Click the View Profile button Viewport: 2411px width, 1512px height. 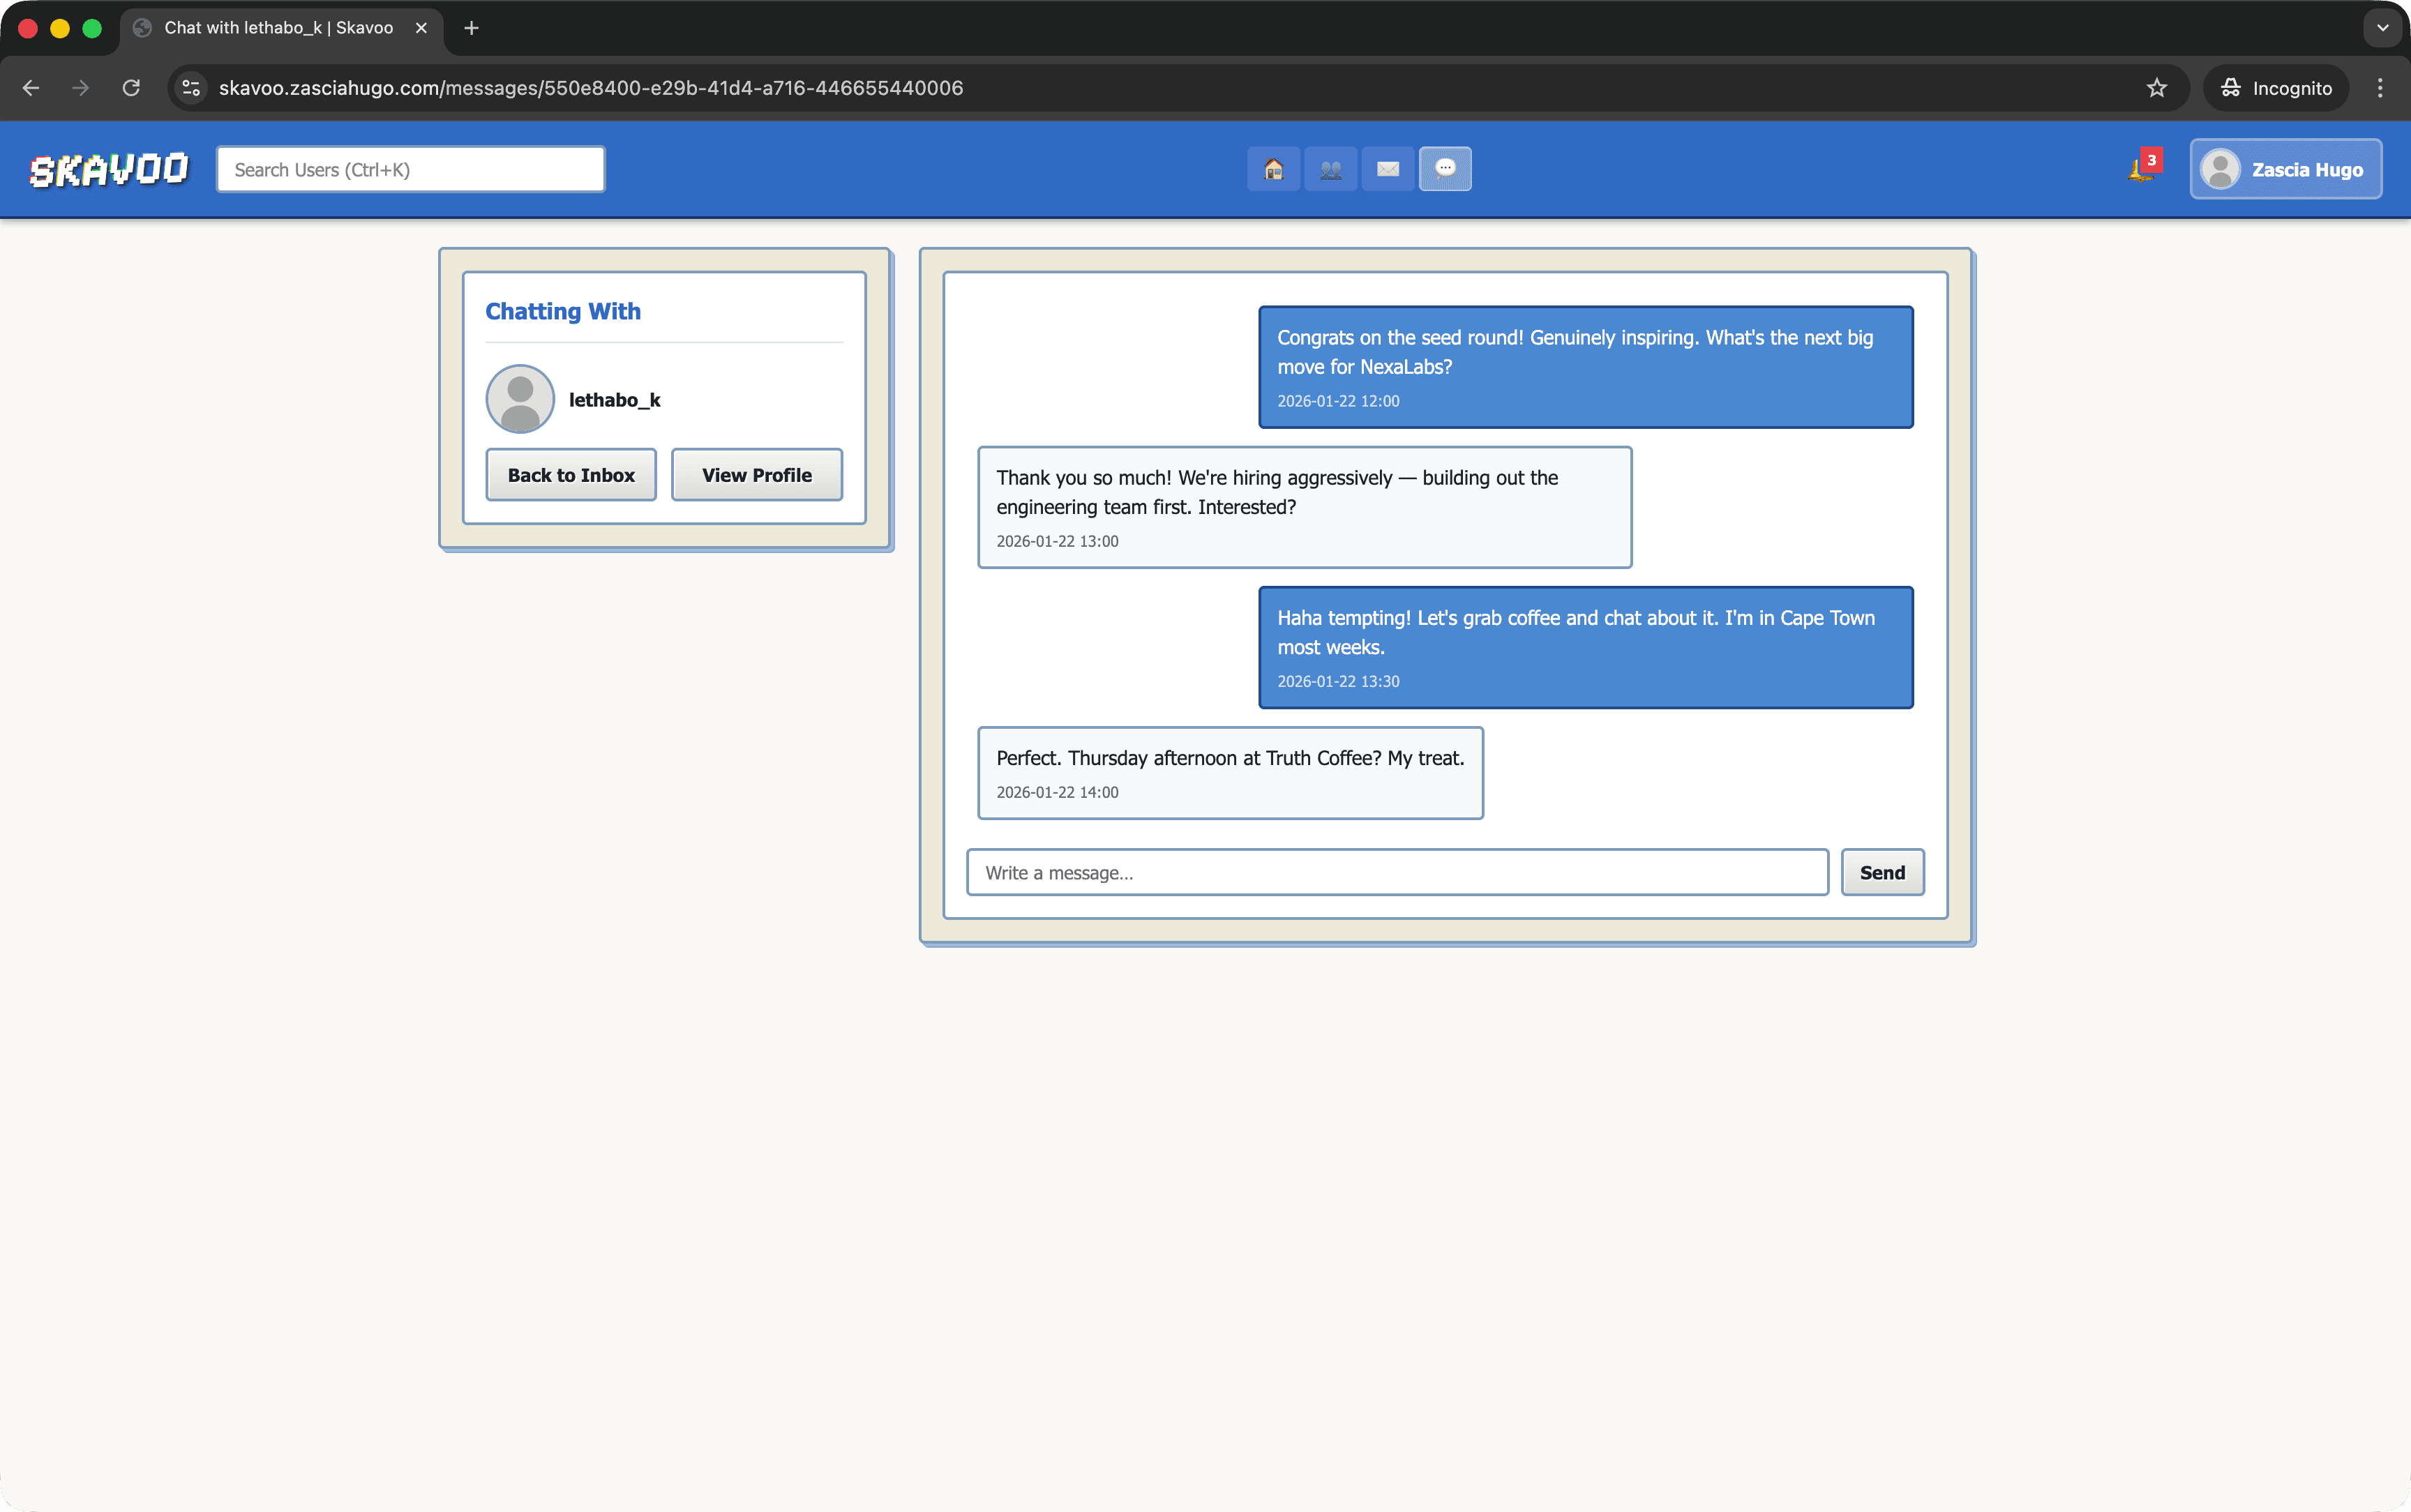tap(756, 475)
